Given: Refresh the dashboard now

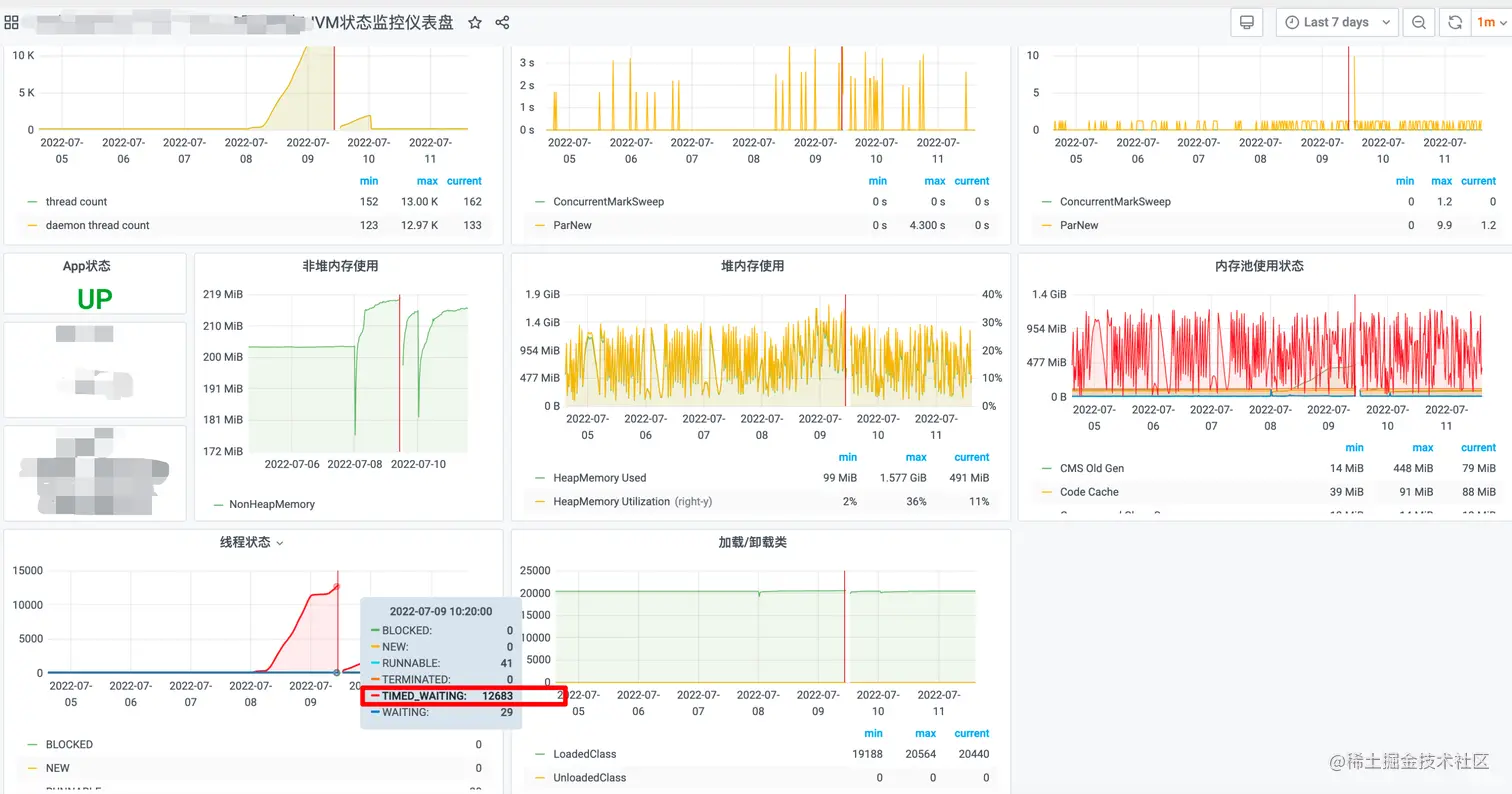Looking at the screenshot, I should click(1456, 22).
